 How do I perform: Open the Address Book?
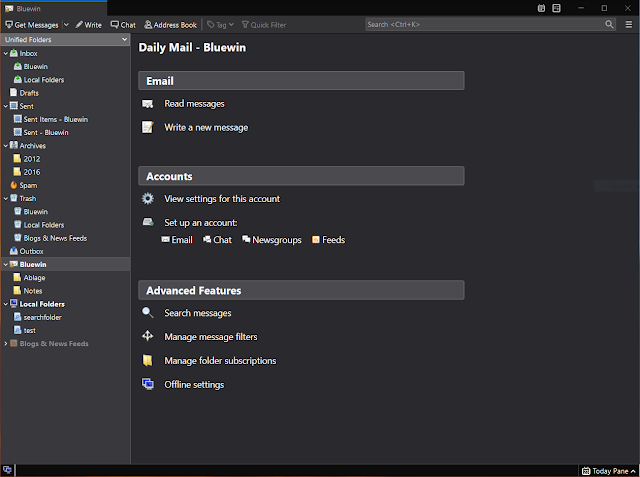coord(171,24)
